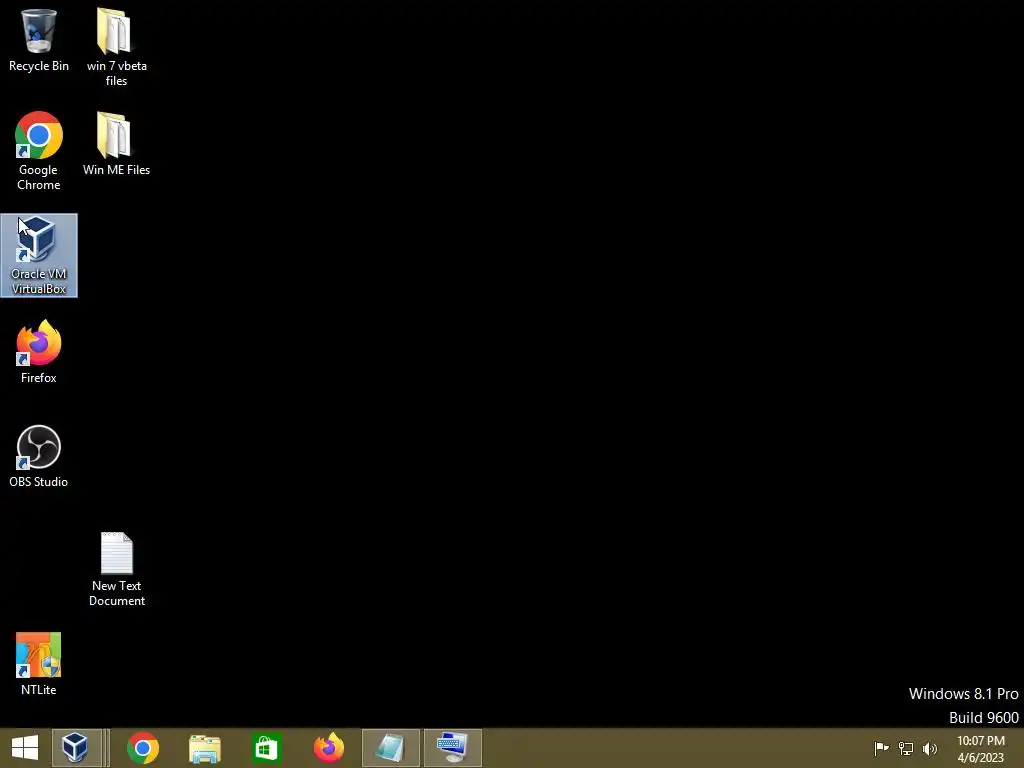The image size is (1024, 768).
Task: Select the Firefox desktop shortcut
Action: click(x=39, y=351)
